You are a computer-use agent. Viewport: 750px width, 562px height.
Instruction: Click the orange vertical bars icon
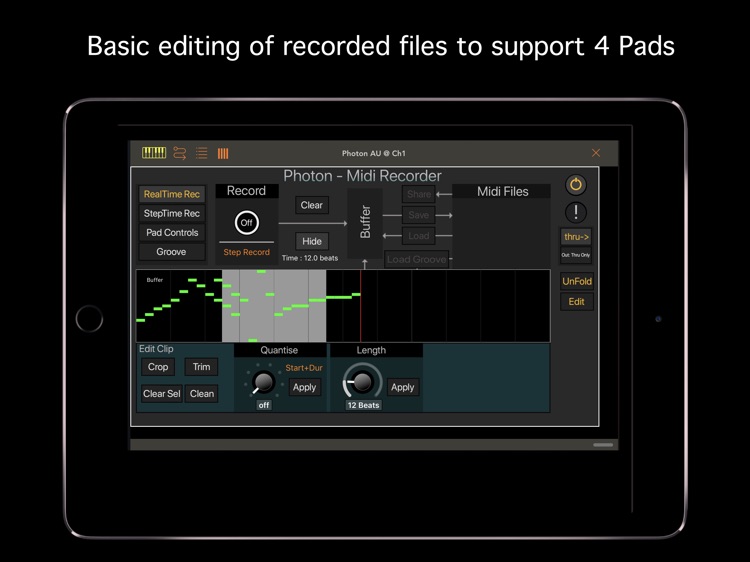[x=223, y=153]
